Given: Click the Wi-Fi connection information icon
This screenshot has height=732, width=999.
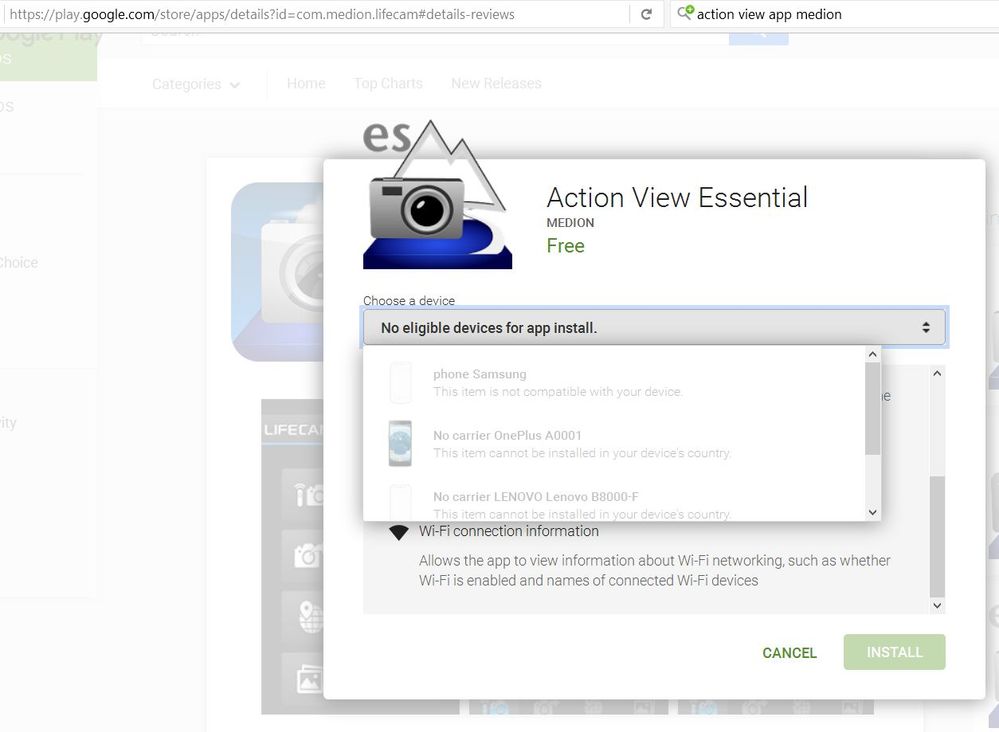Looking at the screenshot, I should (x=399, y=532).
